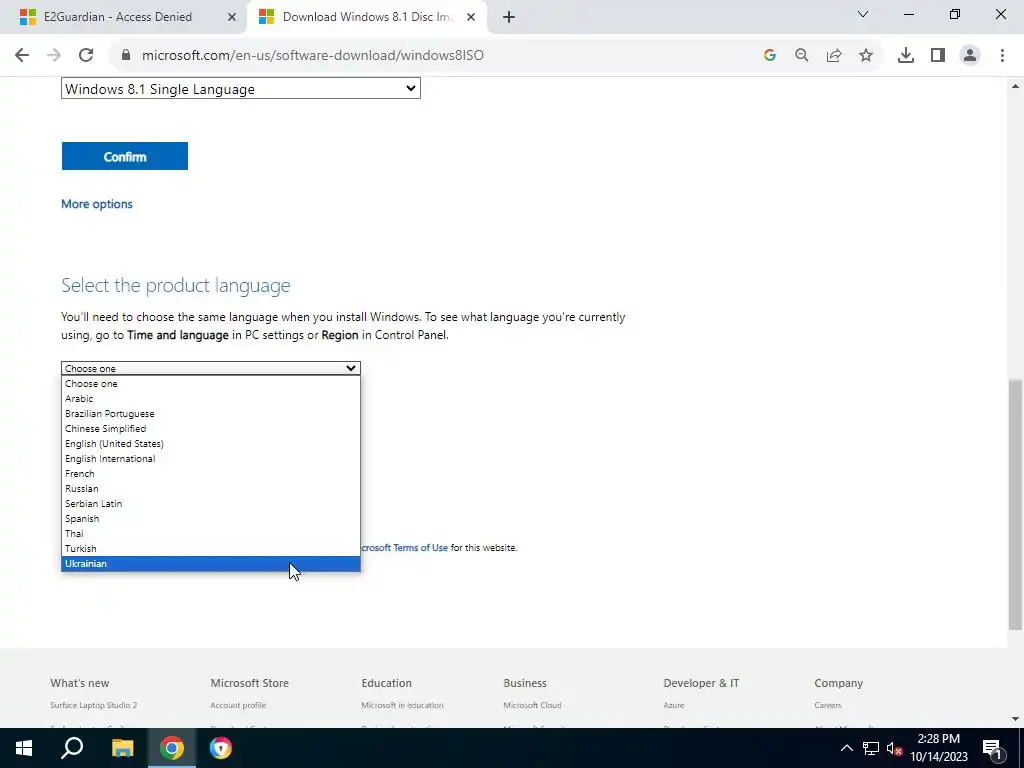Open Microsoft in education footer link
This screenshot has width=1024, height=768.
tap(402, 705)
